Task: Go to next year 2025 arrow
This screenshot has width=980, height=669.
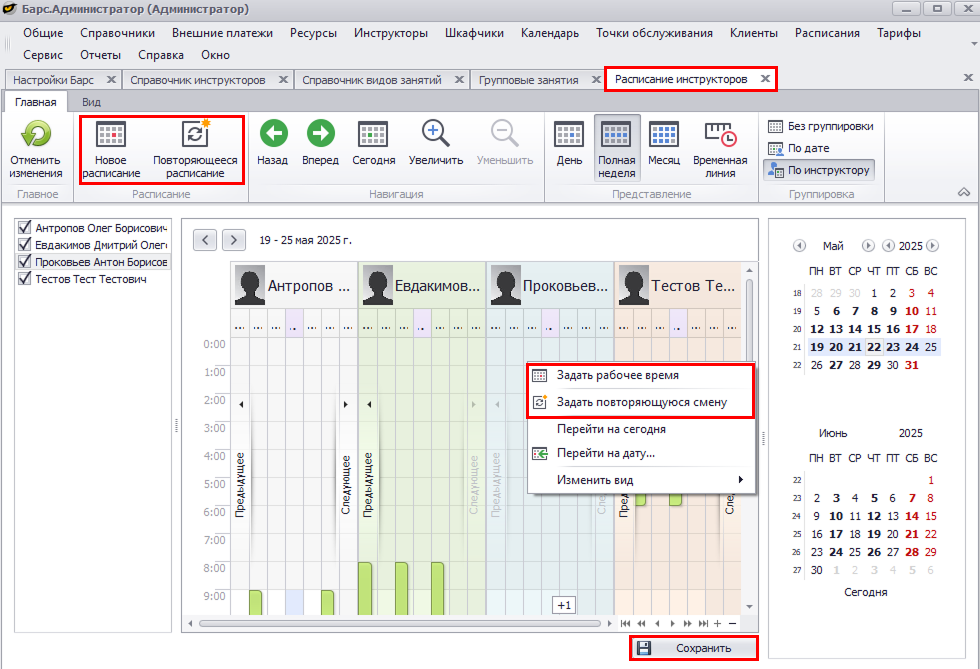Action: (932, 246)
